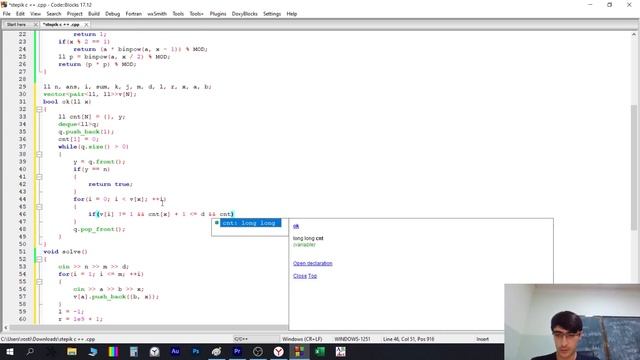Click 'return true;' on line 42

pos(111,184)
